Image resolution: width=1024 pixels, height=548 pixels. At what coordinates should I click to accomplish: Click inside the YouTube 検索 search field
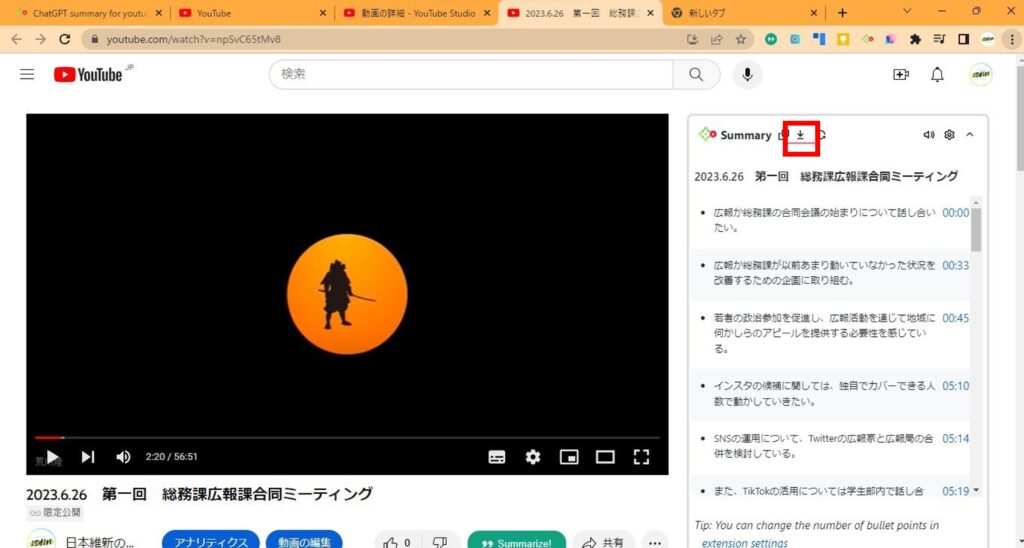tap(471, 74)
